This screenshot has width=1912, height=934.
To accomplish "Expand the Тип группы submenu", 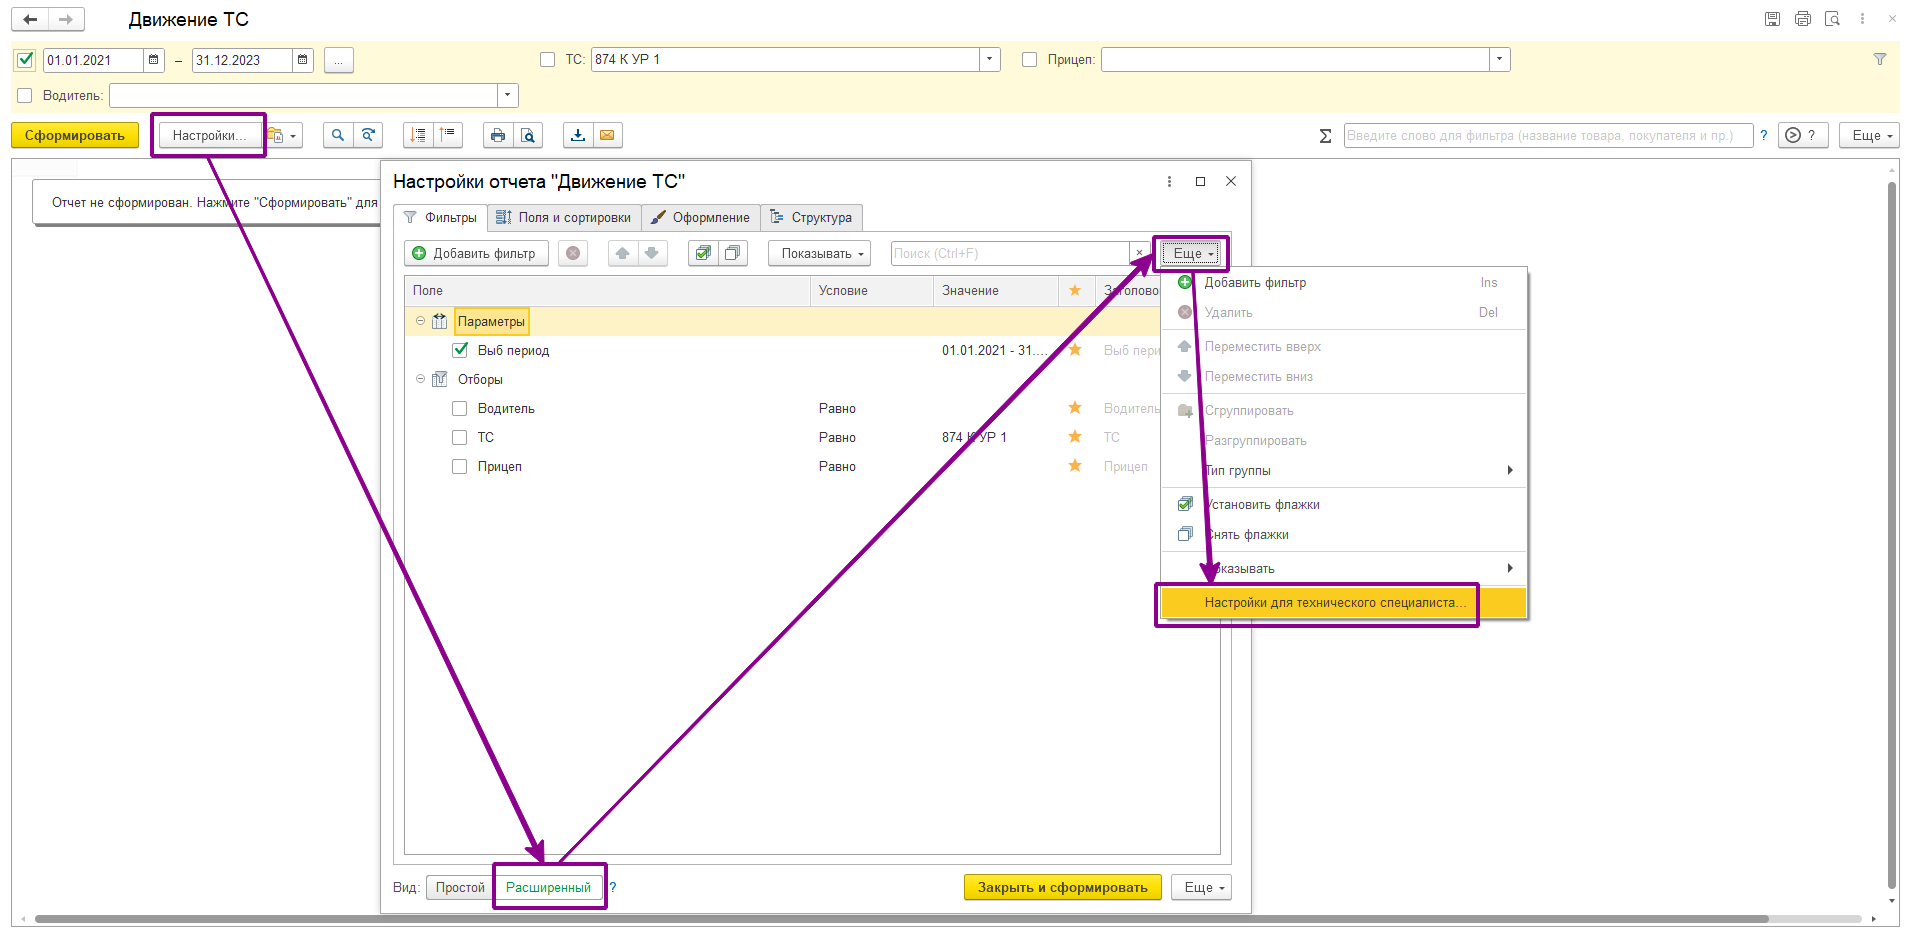I will (1344, 470).
